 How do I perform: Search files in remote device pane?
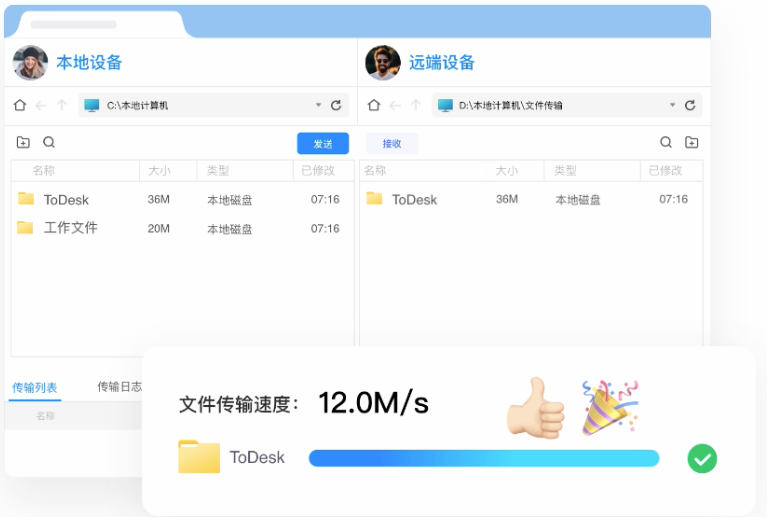666,142
